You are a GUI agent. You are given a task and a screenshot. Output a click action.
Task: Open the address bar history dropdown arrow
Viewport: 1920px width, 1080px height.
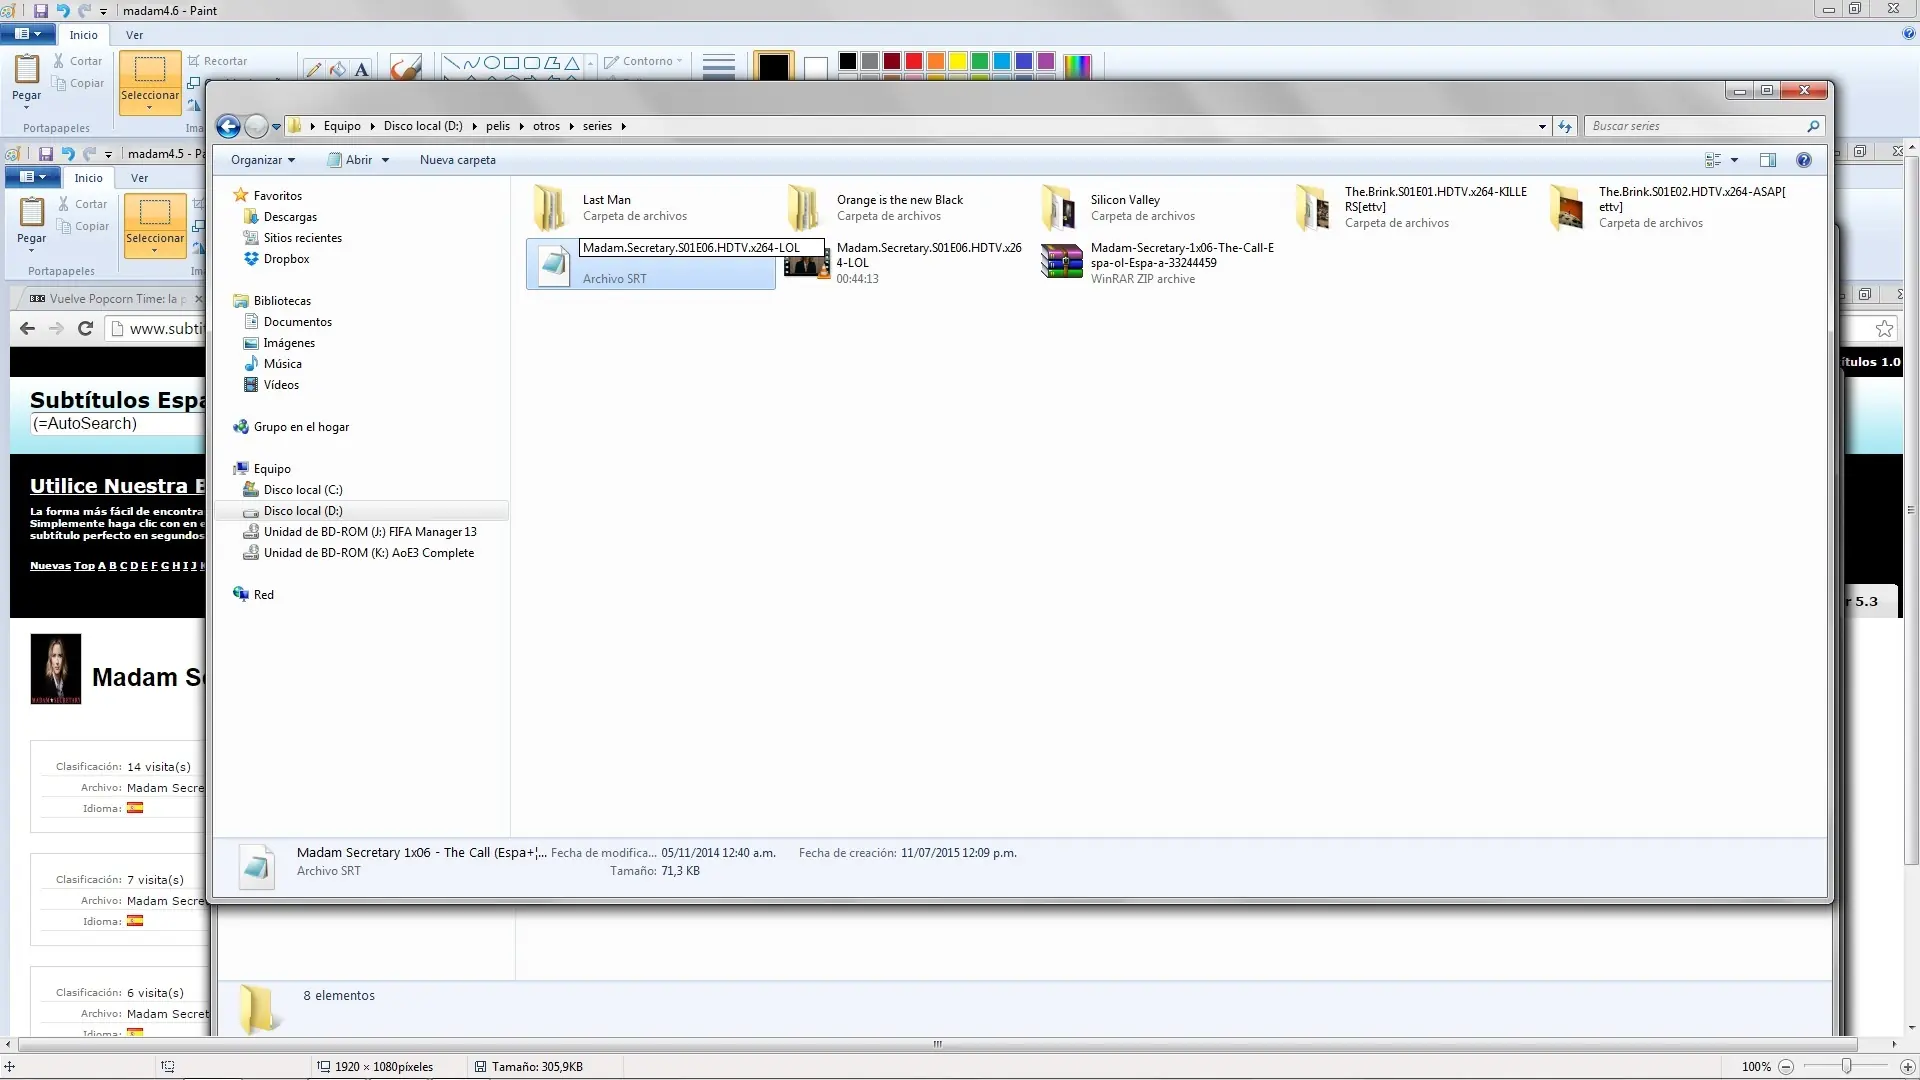coord(1542,126)
